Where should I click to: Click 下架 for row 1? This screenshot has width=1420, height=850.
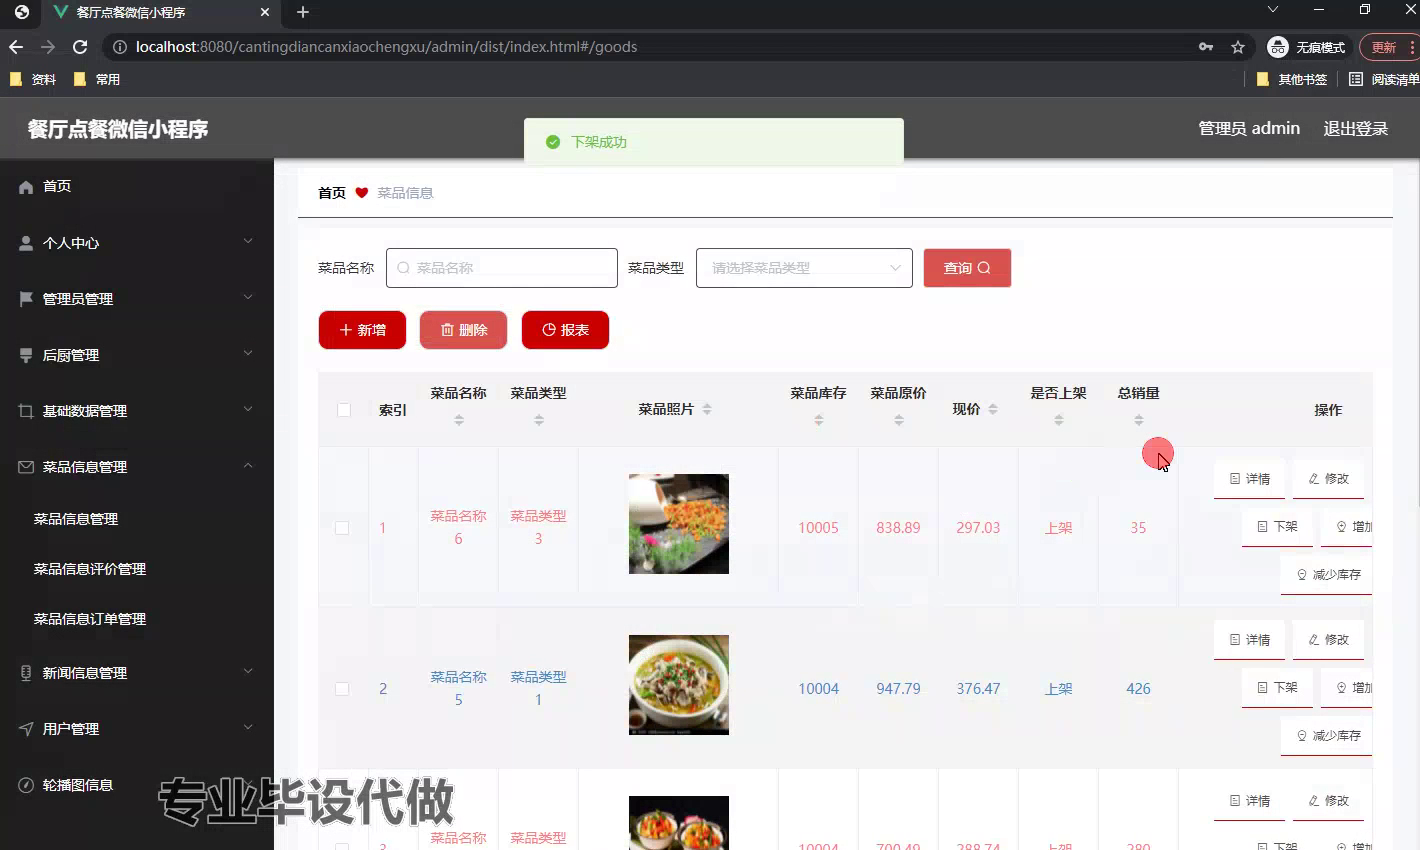(1277, 526)
